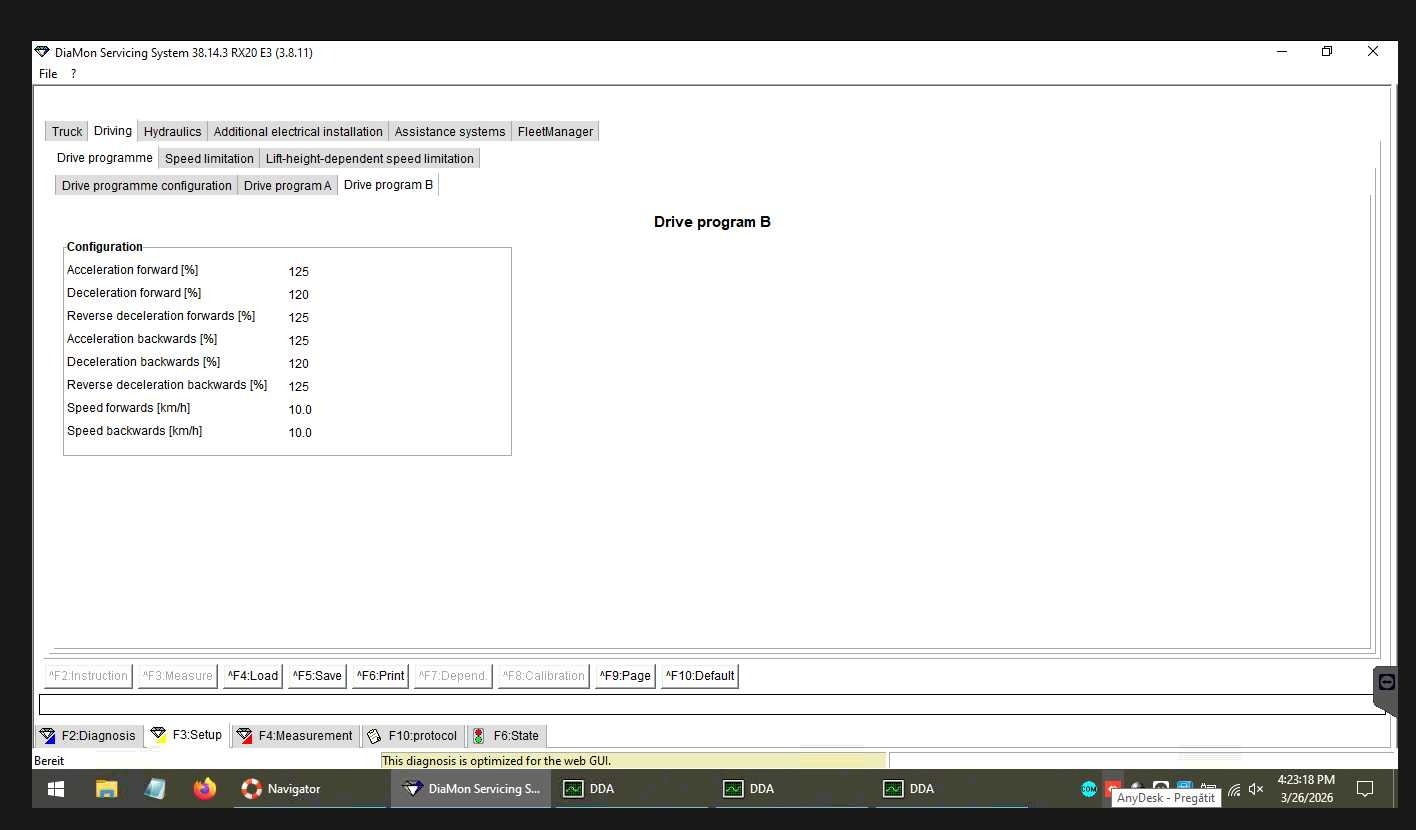Click the taskbar clock and date
Viewport: 1416px width, 830px height.
[x=1306, y=789]
